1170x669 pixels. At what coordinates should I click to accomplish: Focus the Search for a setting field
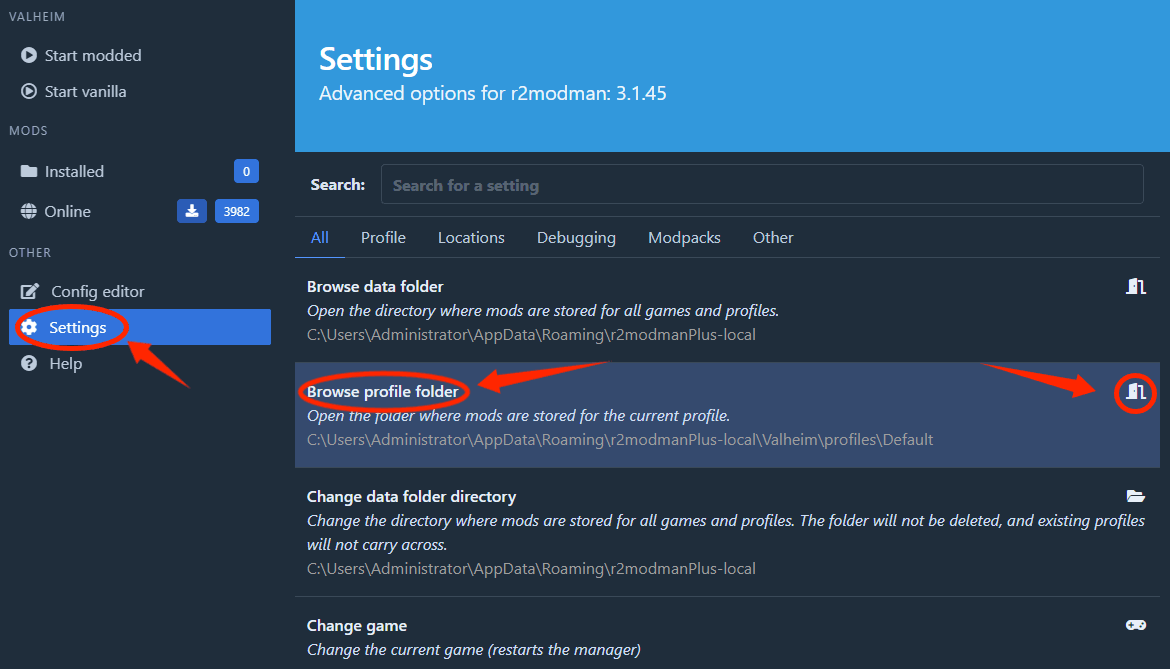pos(762,184)
